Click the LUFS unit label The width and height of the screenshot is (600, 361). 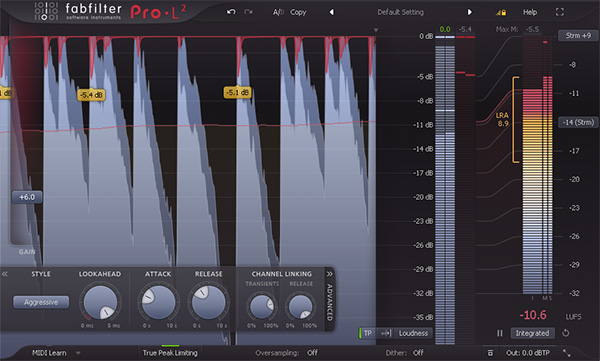coord(573,317)
